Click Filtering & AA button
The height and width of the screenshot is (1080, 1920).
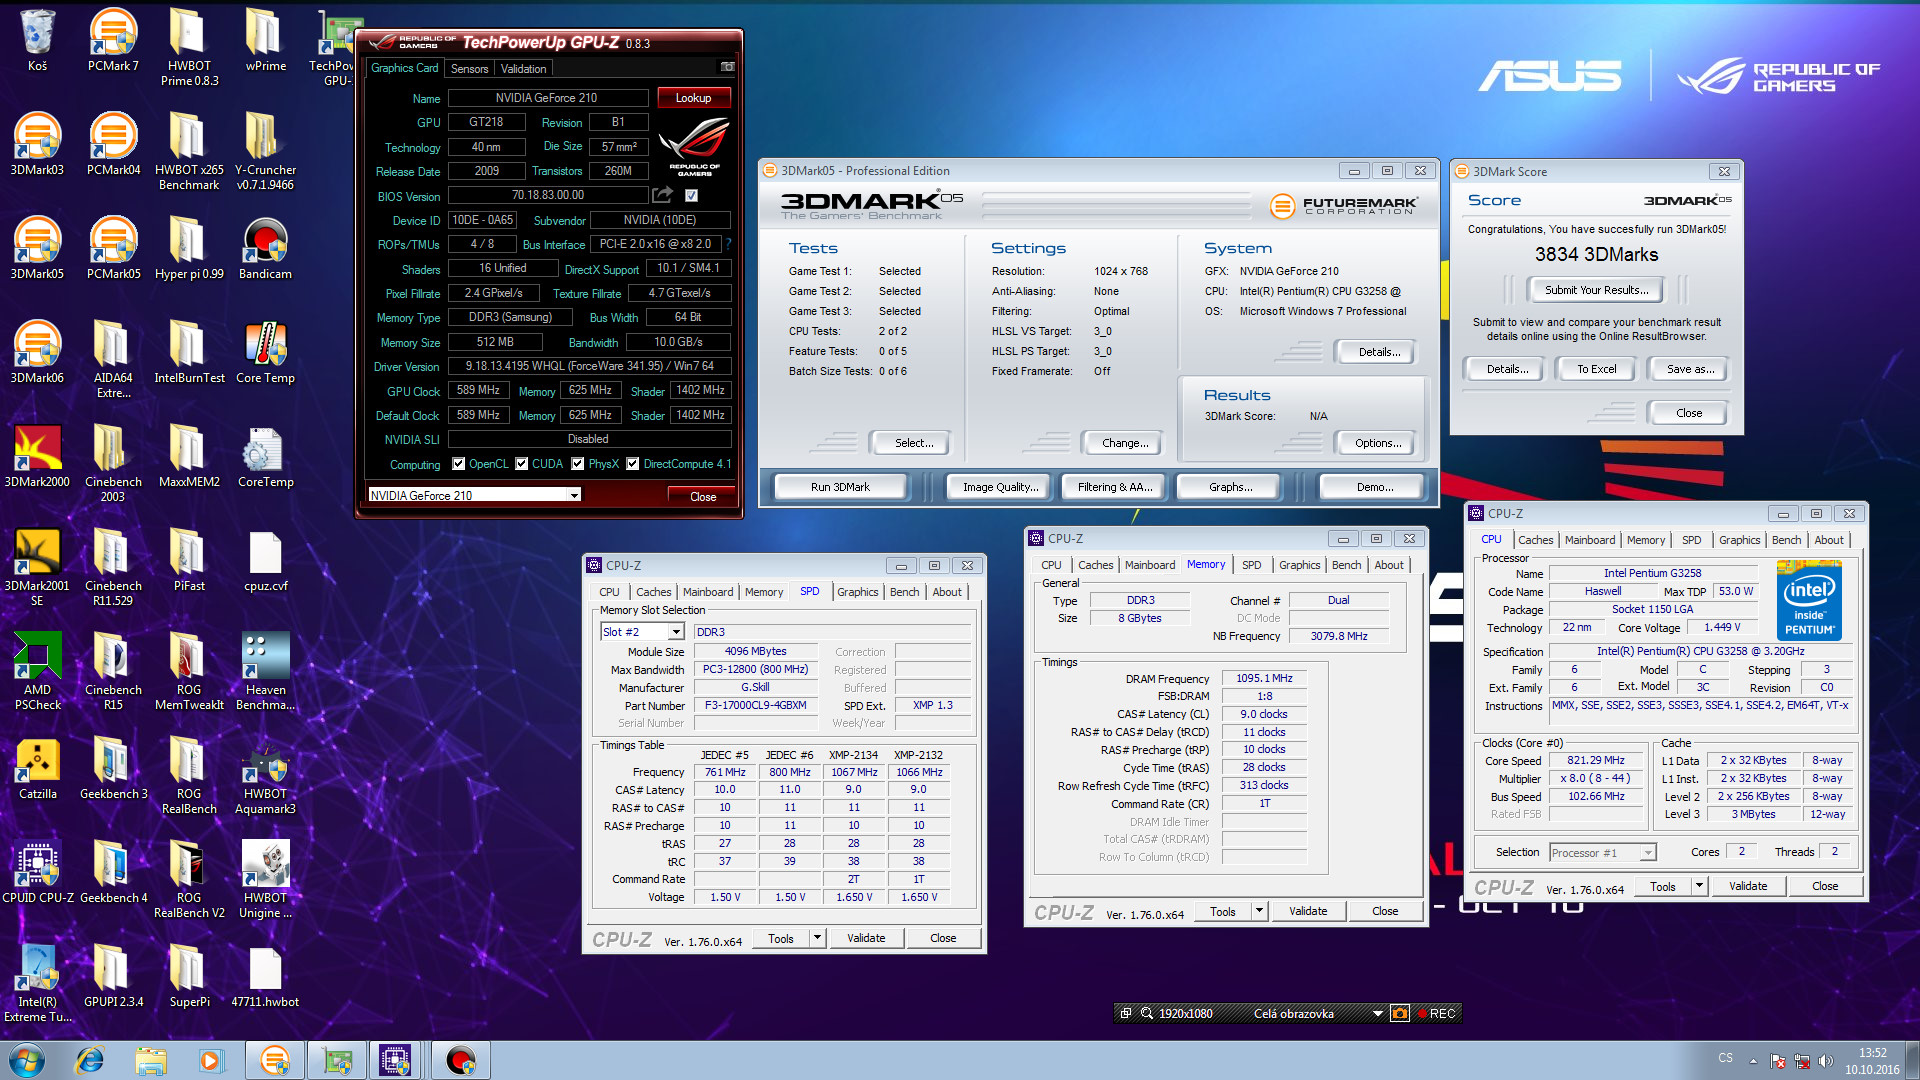tap(1115, 487)
